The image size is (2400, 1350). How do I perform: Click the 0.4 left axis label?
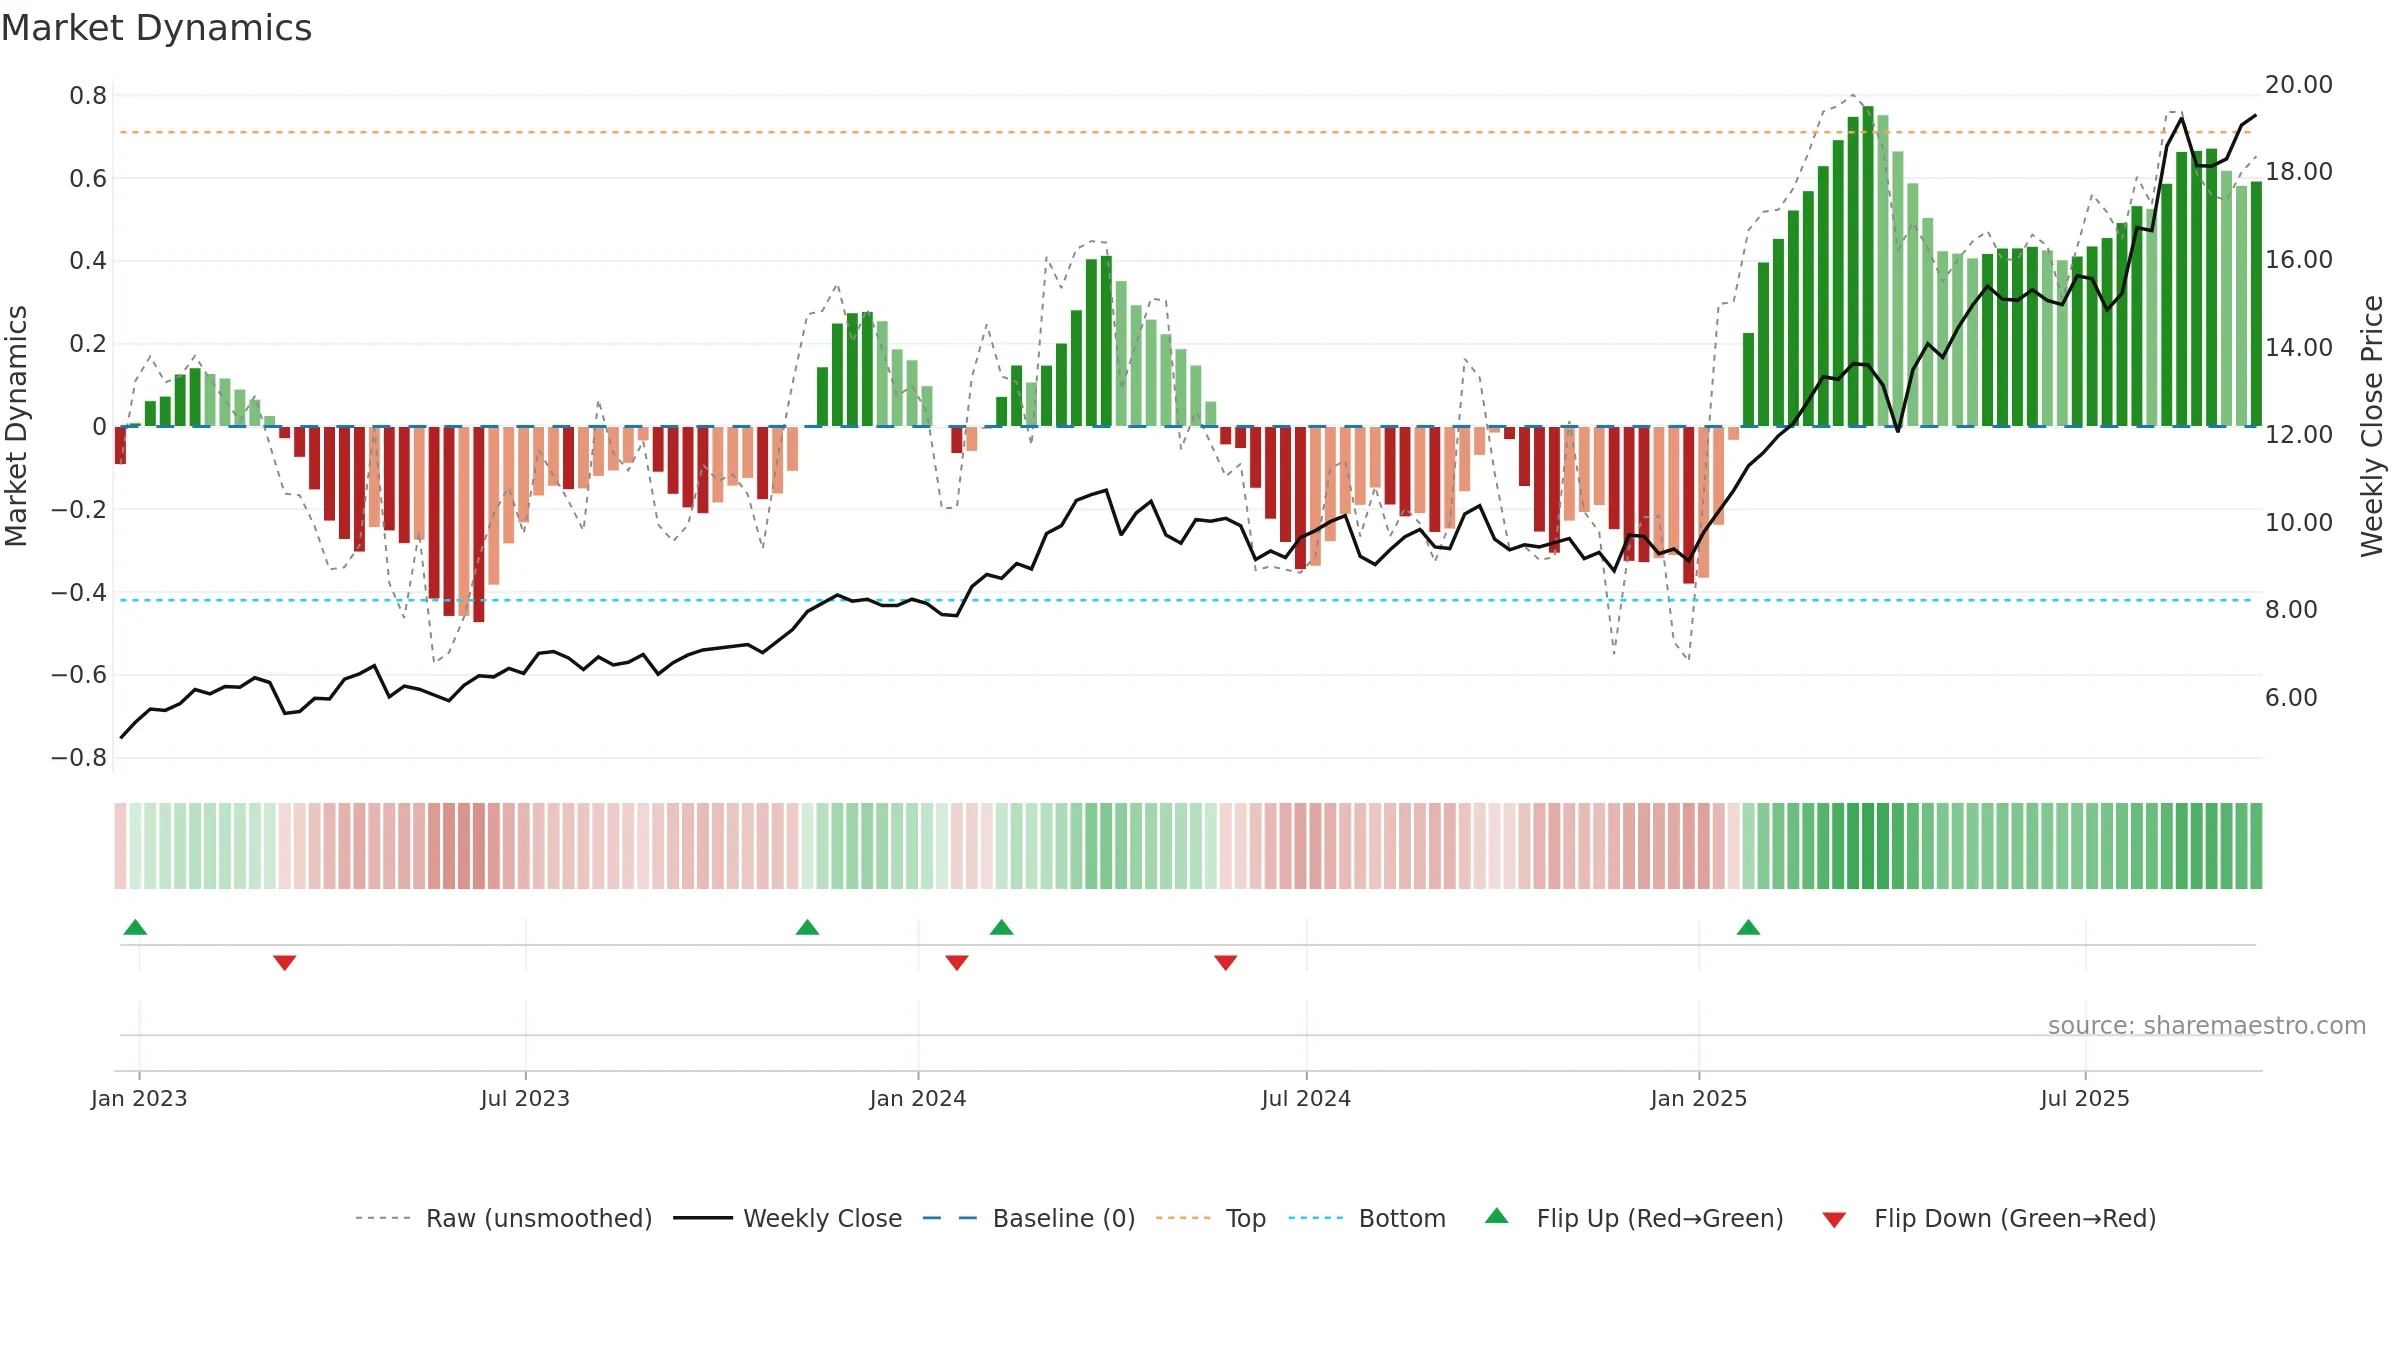tap(88, 261)
